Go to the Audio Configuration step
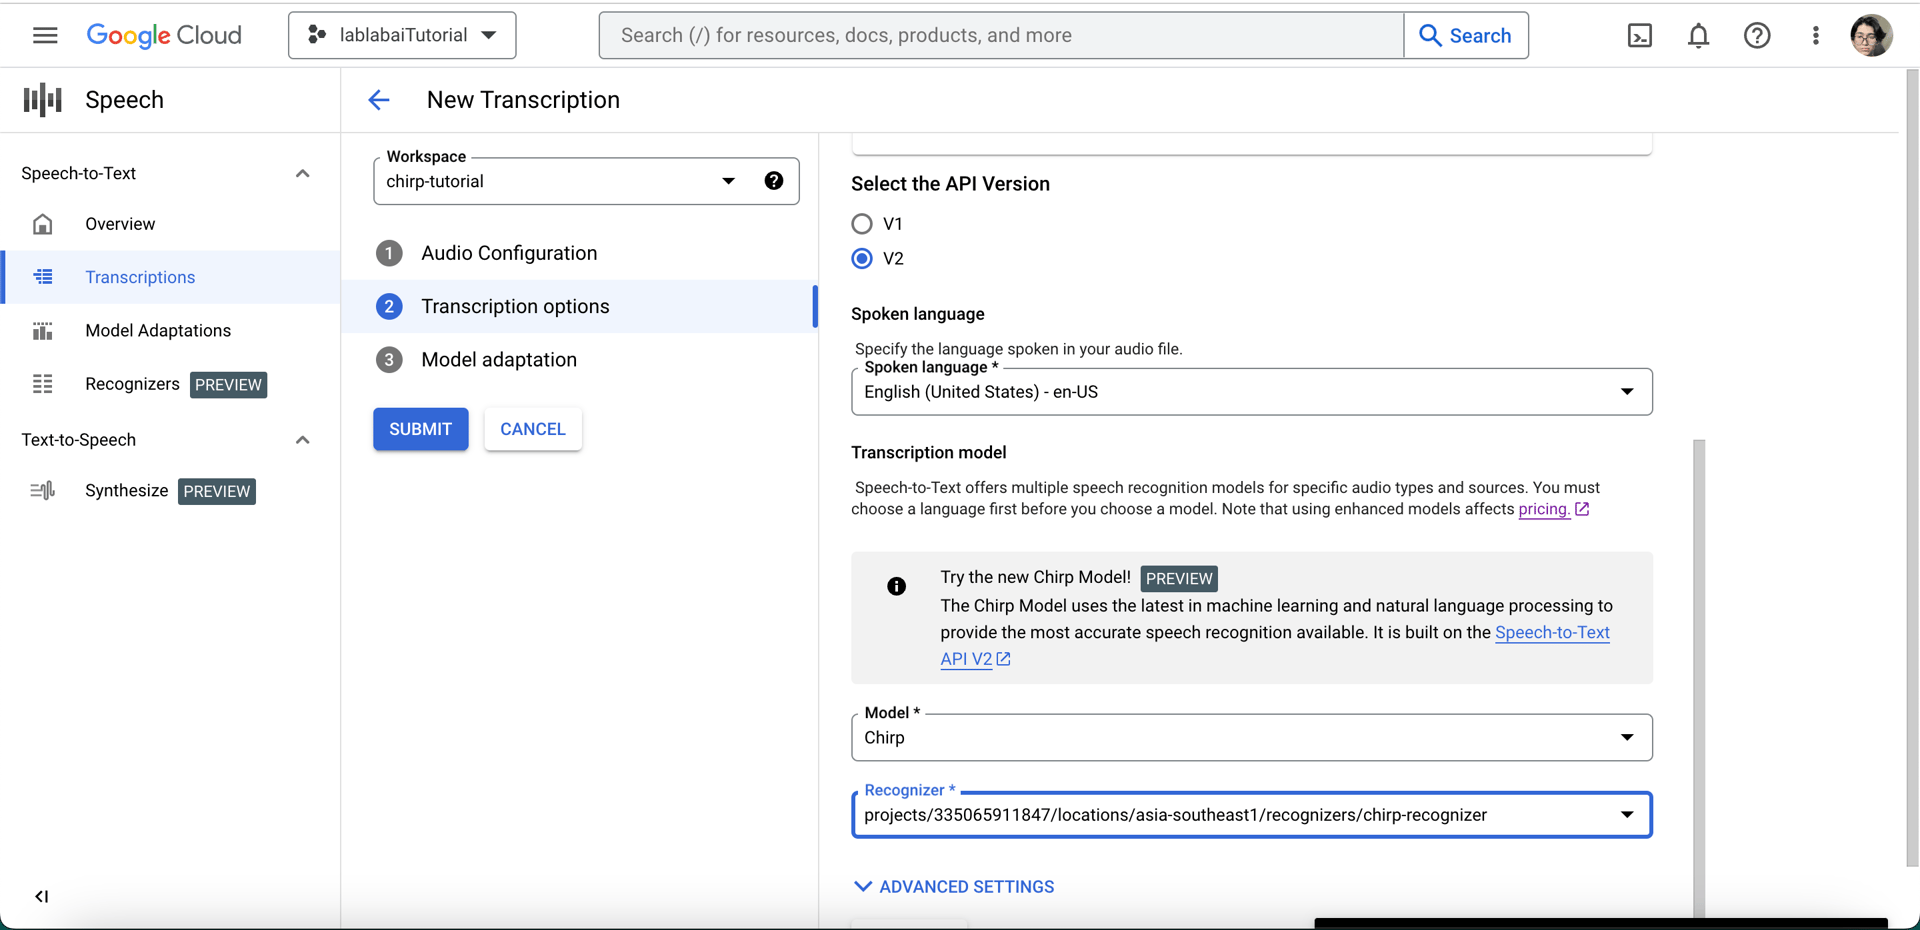The image size is (1920, 930). coord(508,253)
